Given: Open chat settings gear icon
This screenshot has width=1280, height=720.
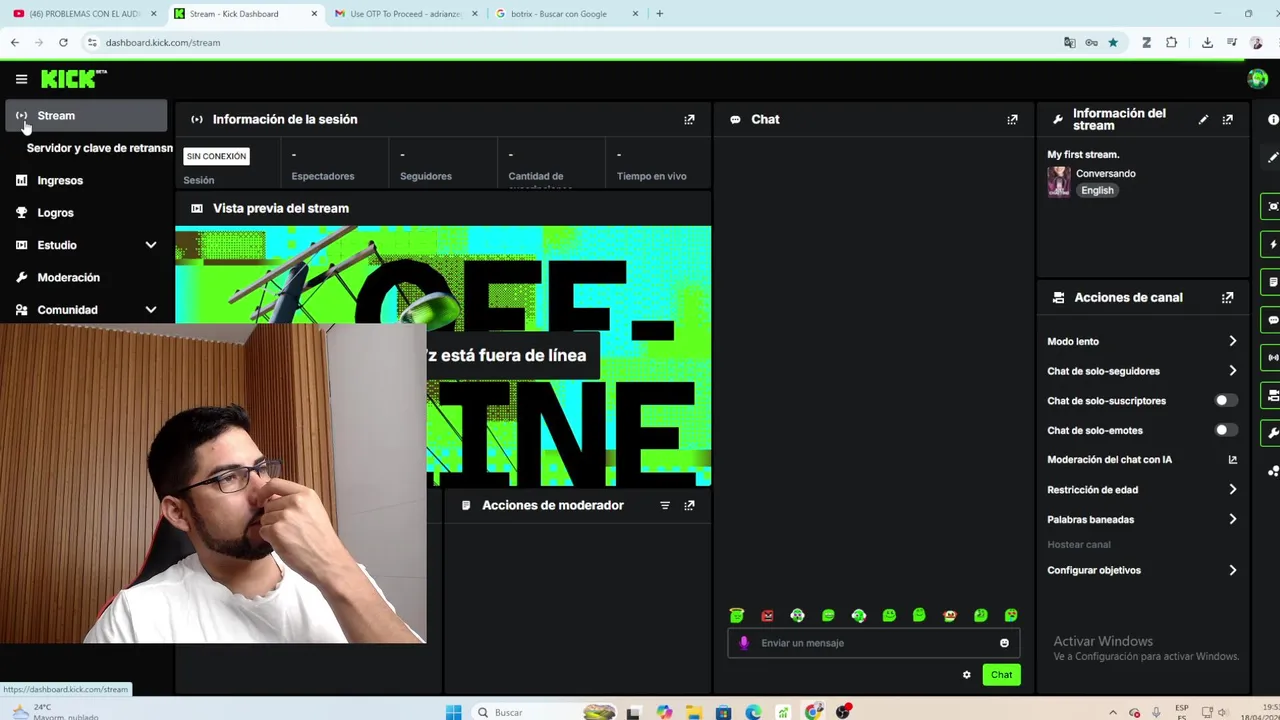Looking at the screenshot, I should click(x=966, y=675).
